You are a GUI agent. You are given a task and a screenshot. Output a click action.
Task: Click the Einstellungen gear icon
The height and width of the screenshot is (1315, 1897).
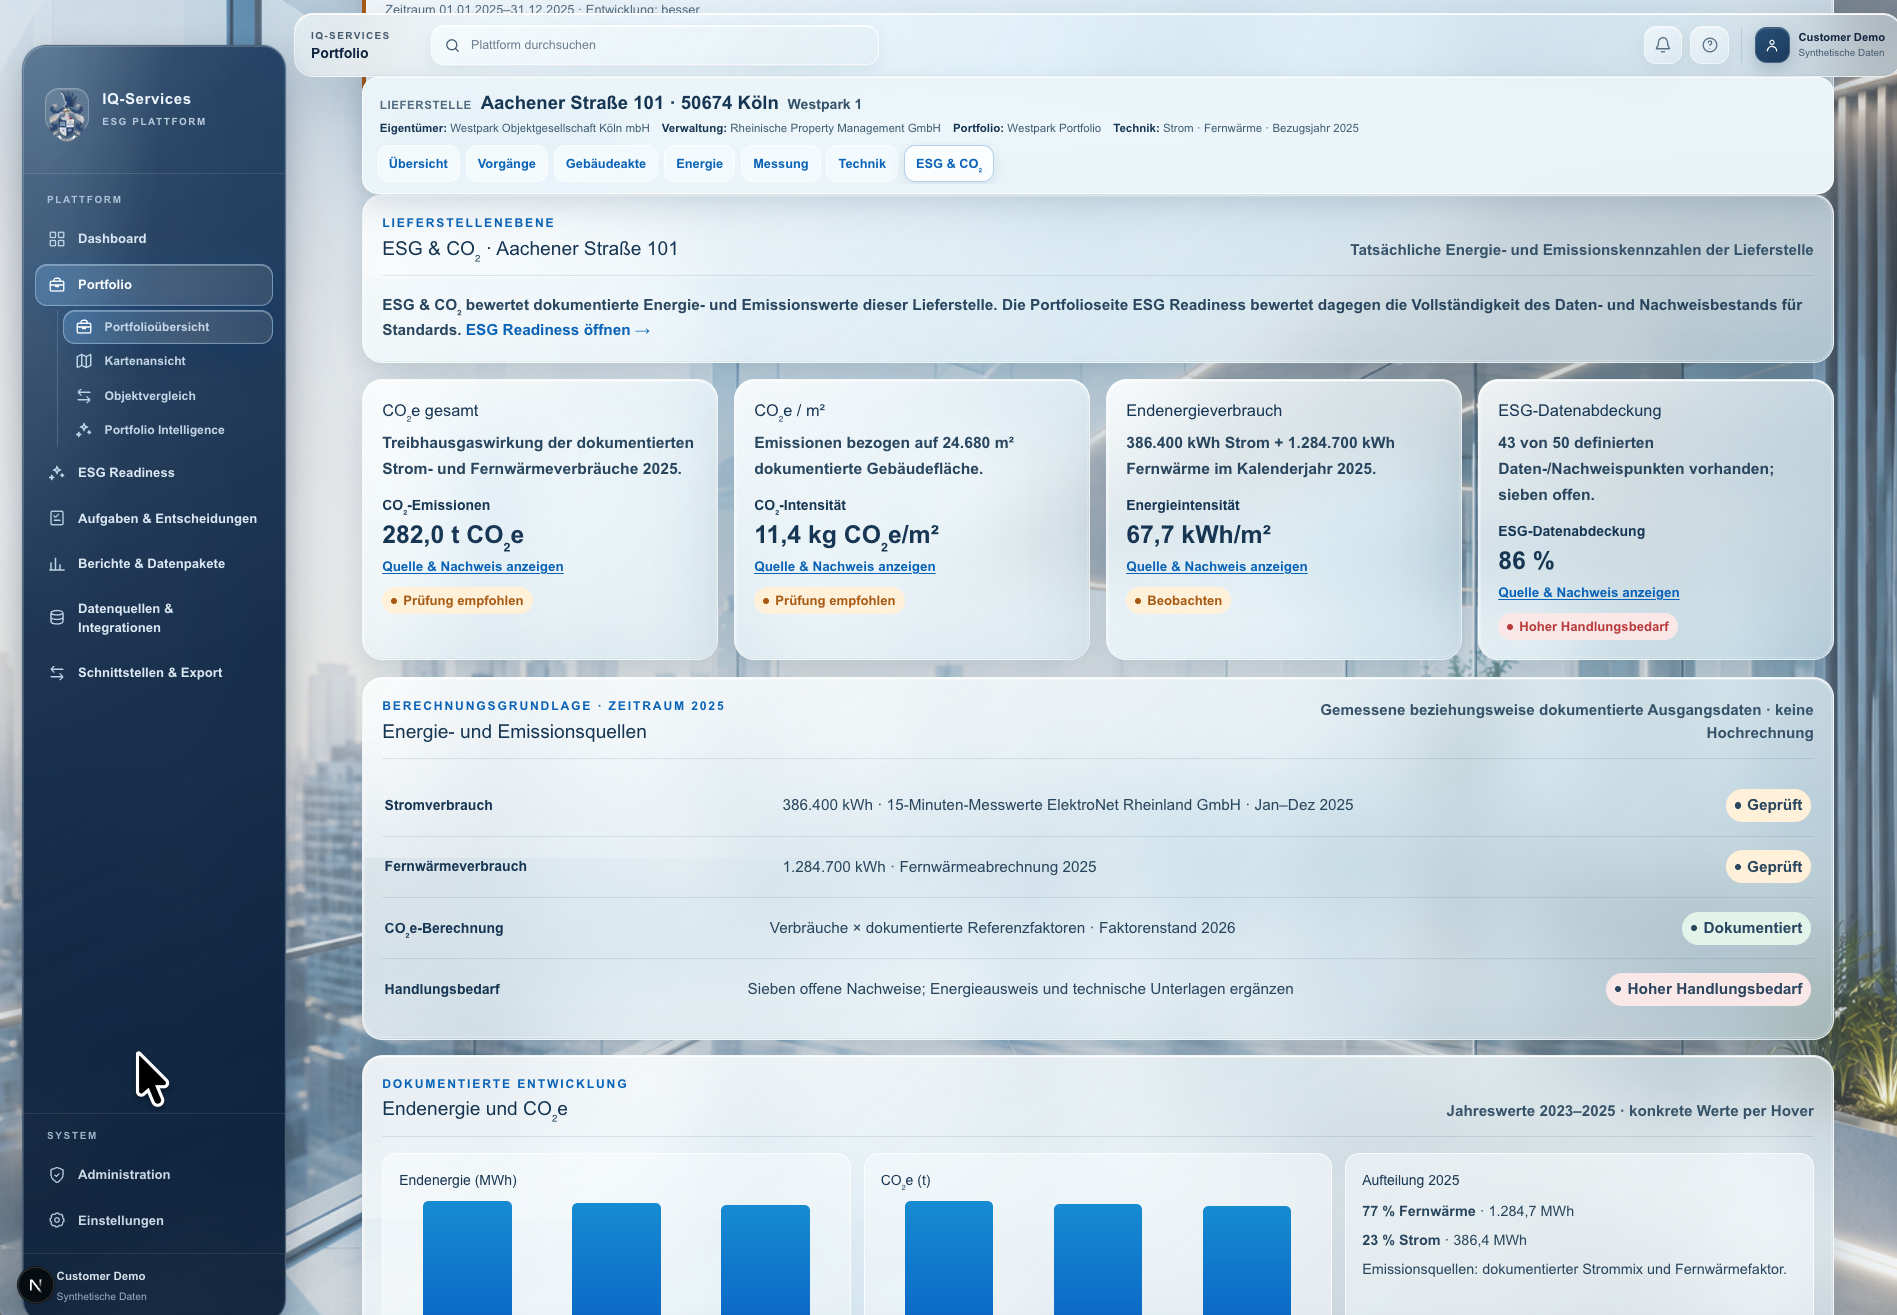(x=57, y=1220)
